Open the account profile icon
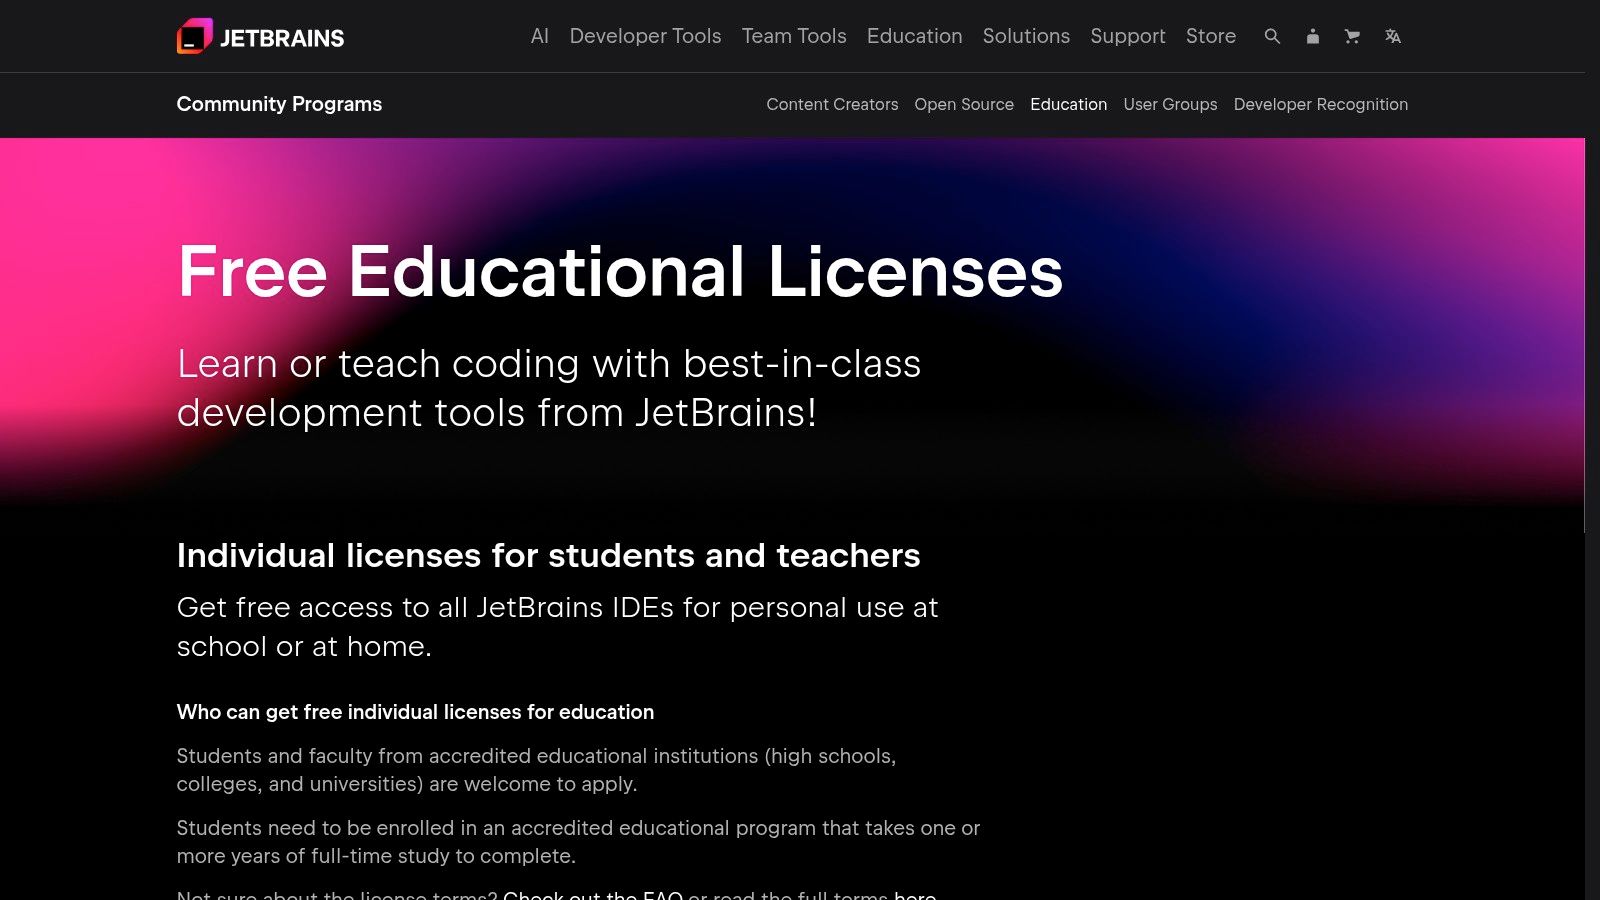Screen dimensions: 1600x900 coord(1312,36)
